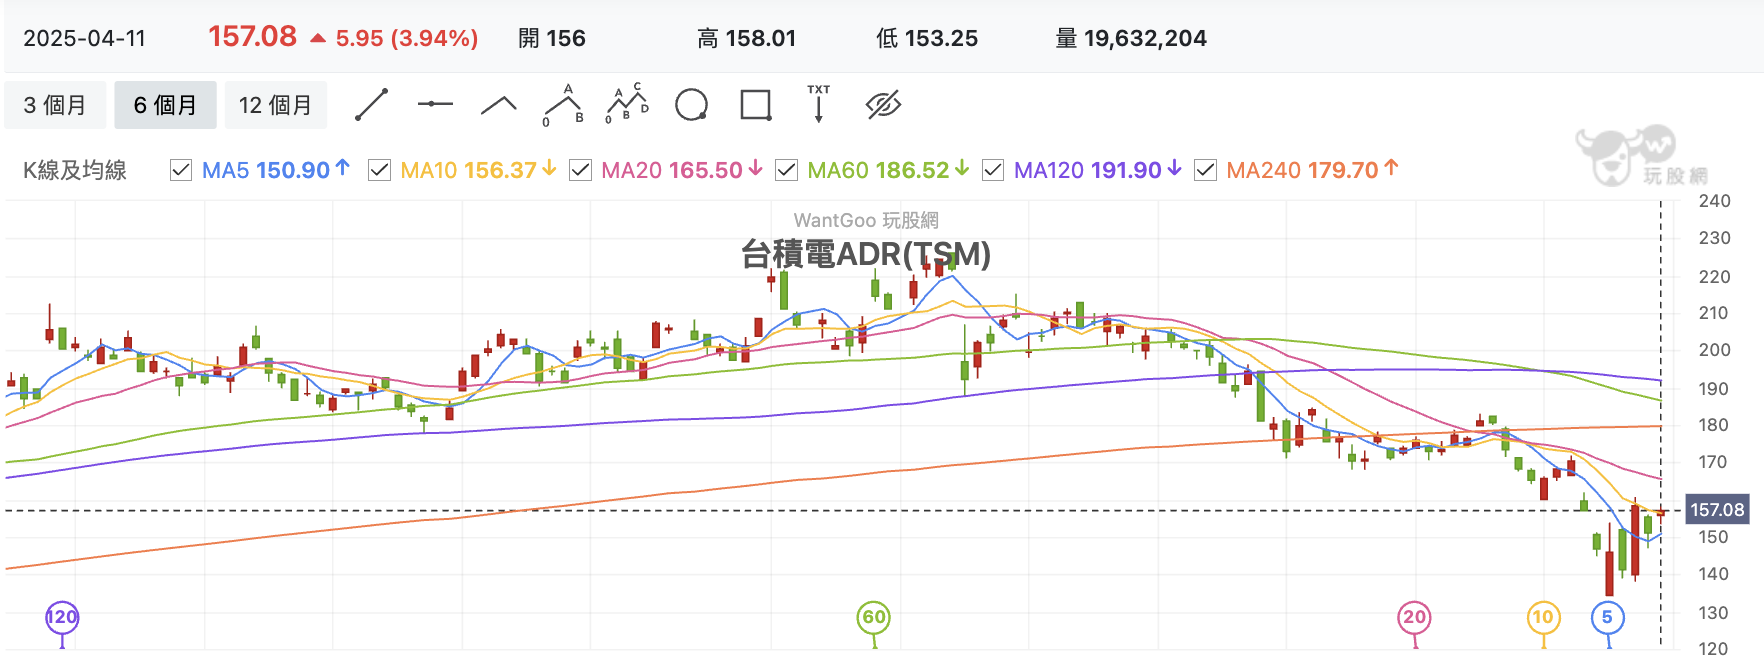Viewport: 1764px width, 662px height.
Task: Select the TXT text annotation tool
Action: [x=819, y=104]
